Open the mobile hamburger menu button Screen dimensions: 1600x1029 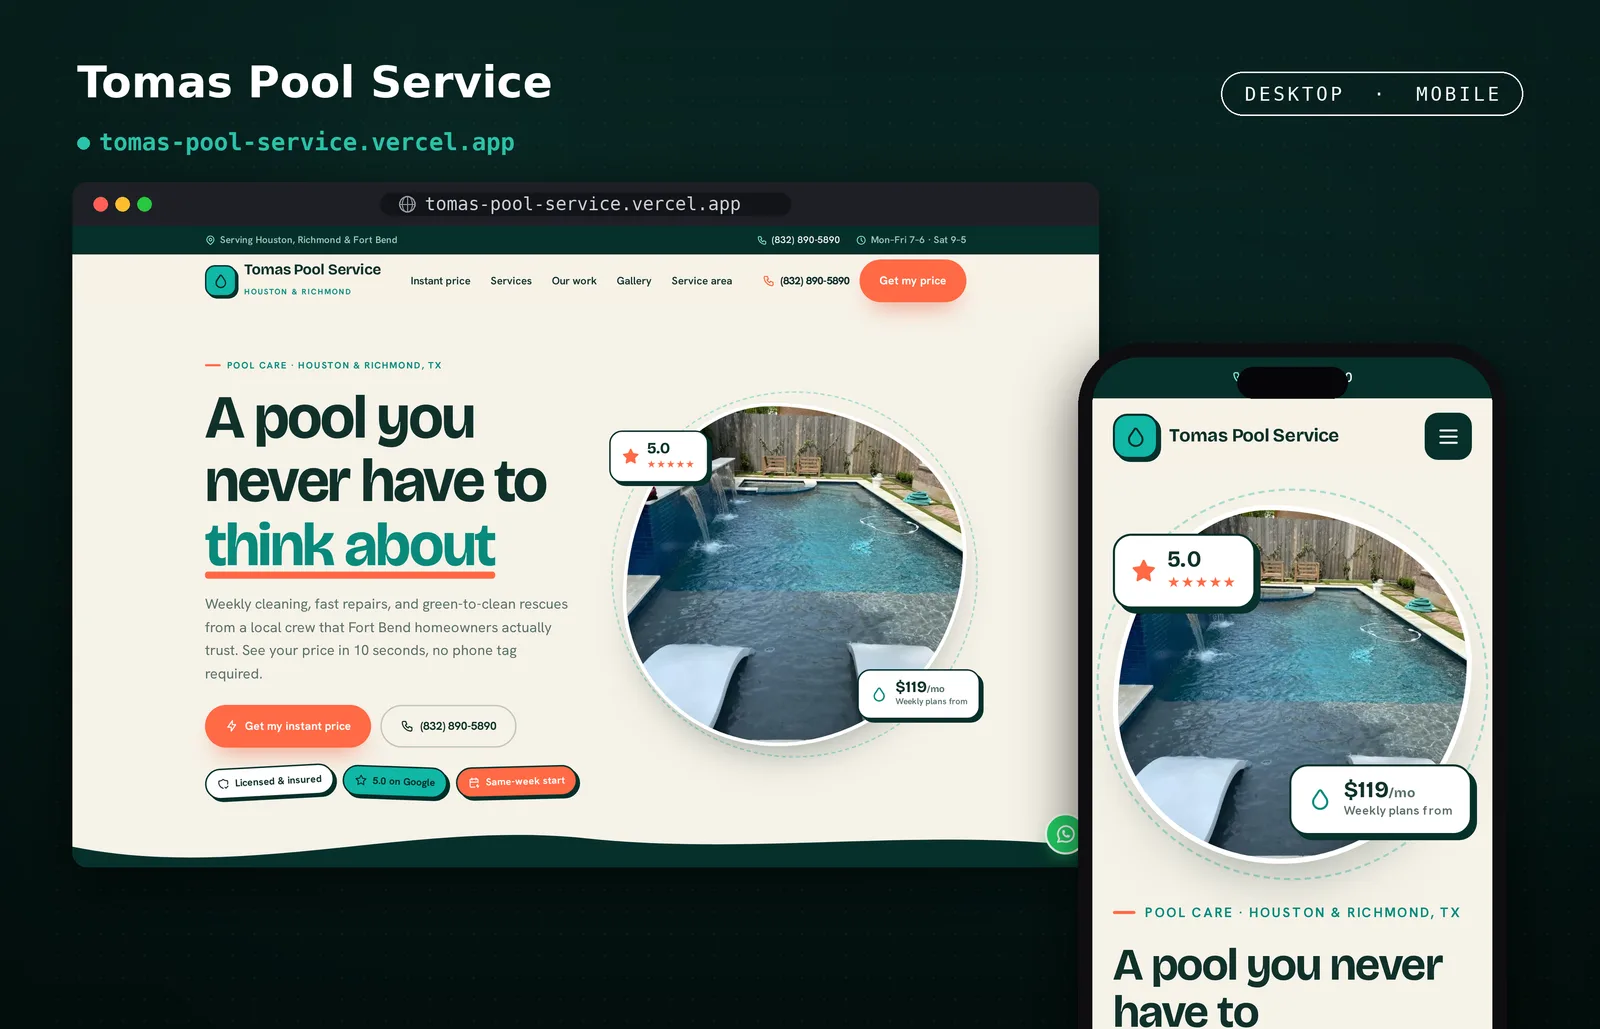(1448, 436)
